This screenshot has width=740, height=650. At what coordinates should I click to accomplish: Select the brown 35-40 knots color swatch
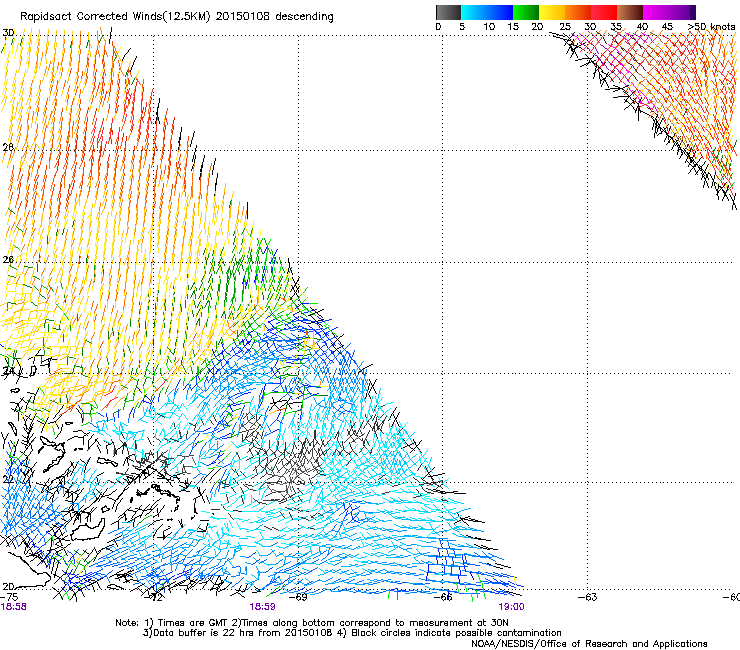630,12
